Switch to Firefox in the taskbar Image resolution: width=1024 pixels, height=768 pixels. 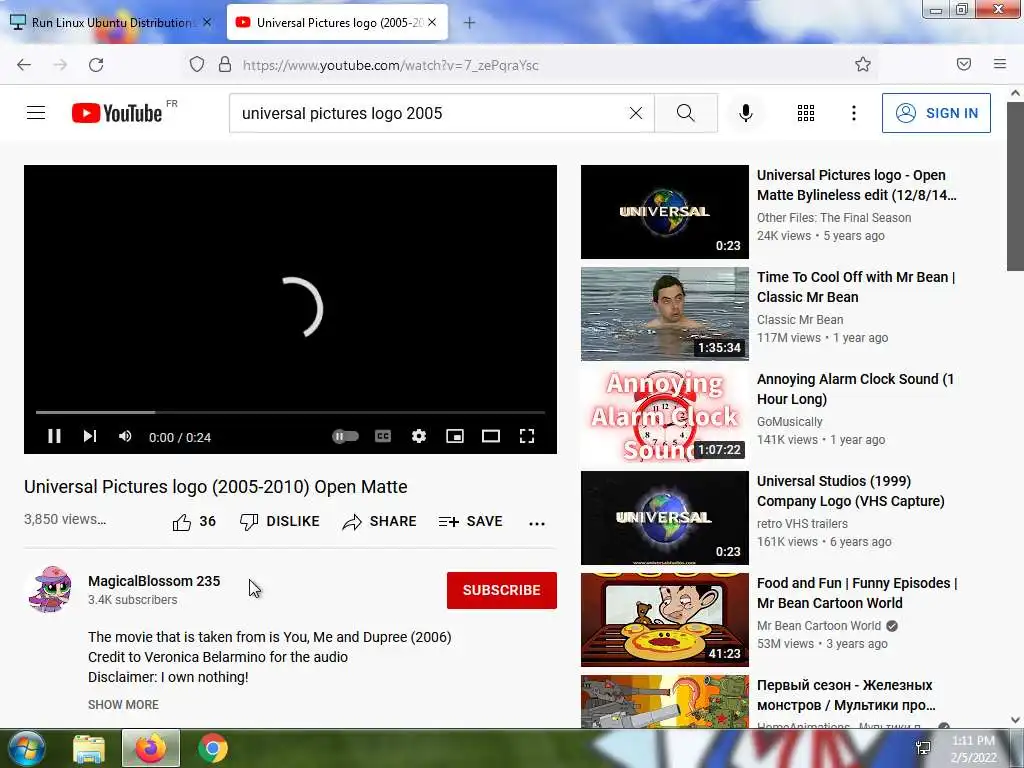[151, 748]
